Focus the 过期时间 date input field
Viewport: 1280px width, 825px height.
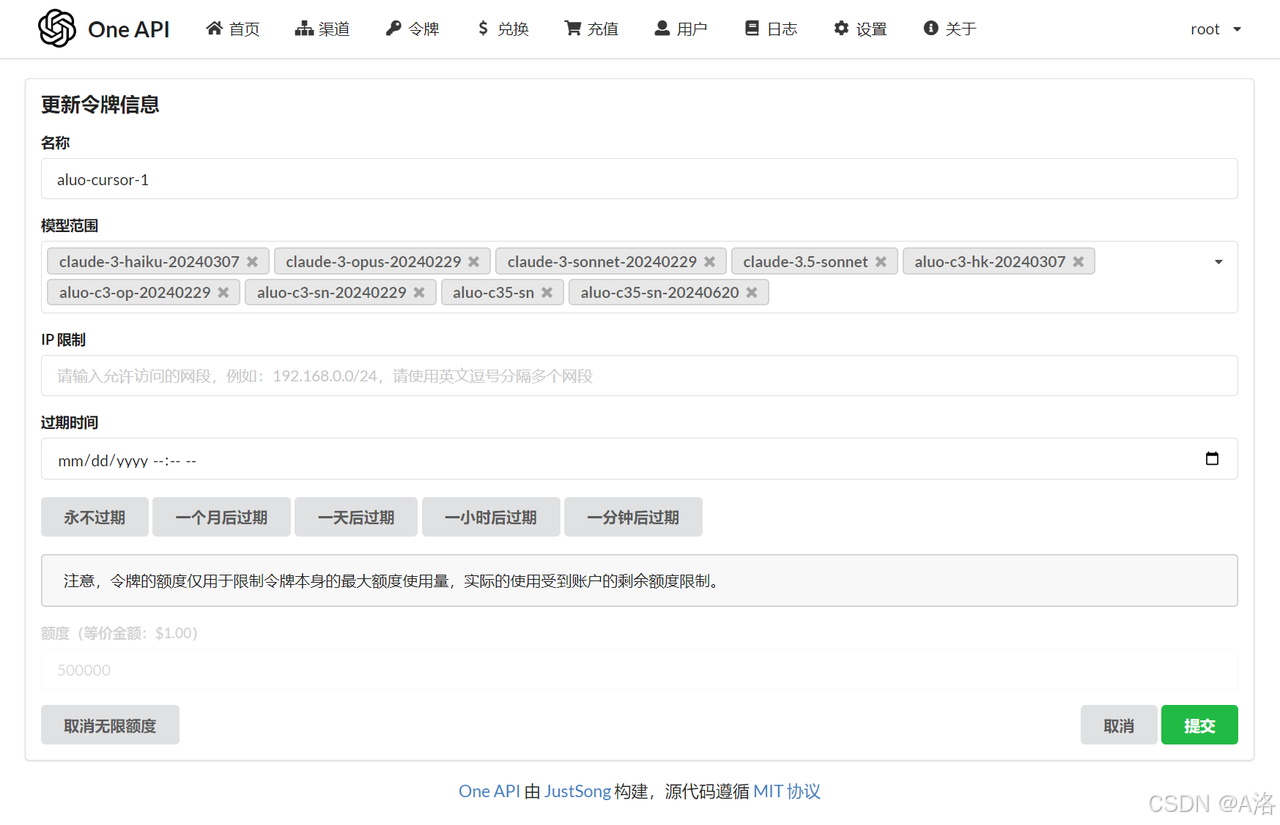tap(639, 459)
